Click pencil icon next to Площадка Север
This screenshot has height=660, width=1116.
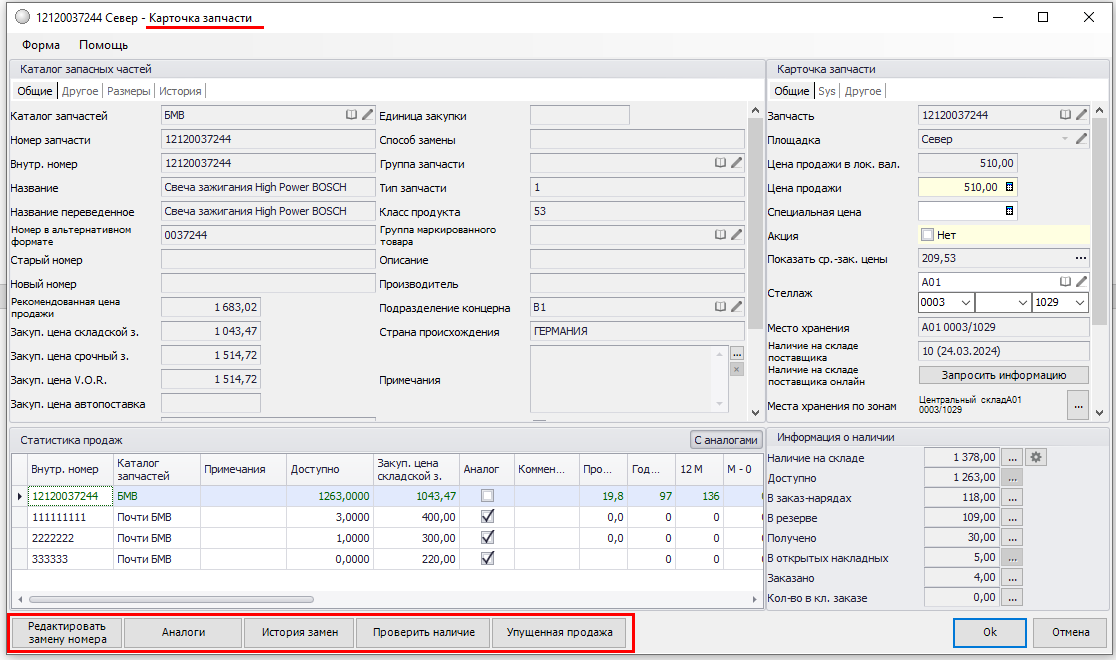1081,139
